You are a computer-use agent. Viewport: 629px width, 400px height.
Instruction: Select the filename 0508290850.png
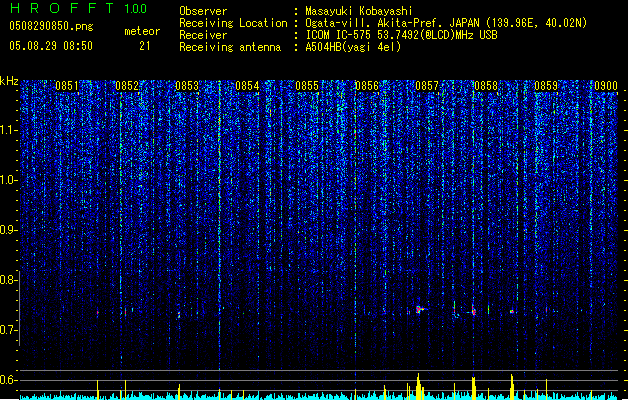(x=51, y=26)
